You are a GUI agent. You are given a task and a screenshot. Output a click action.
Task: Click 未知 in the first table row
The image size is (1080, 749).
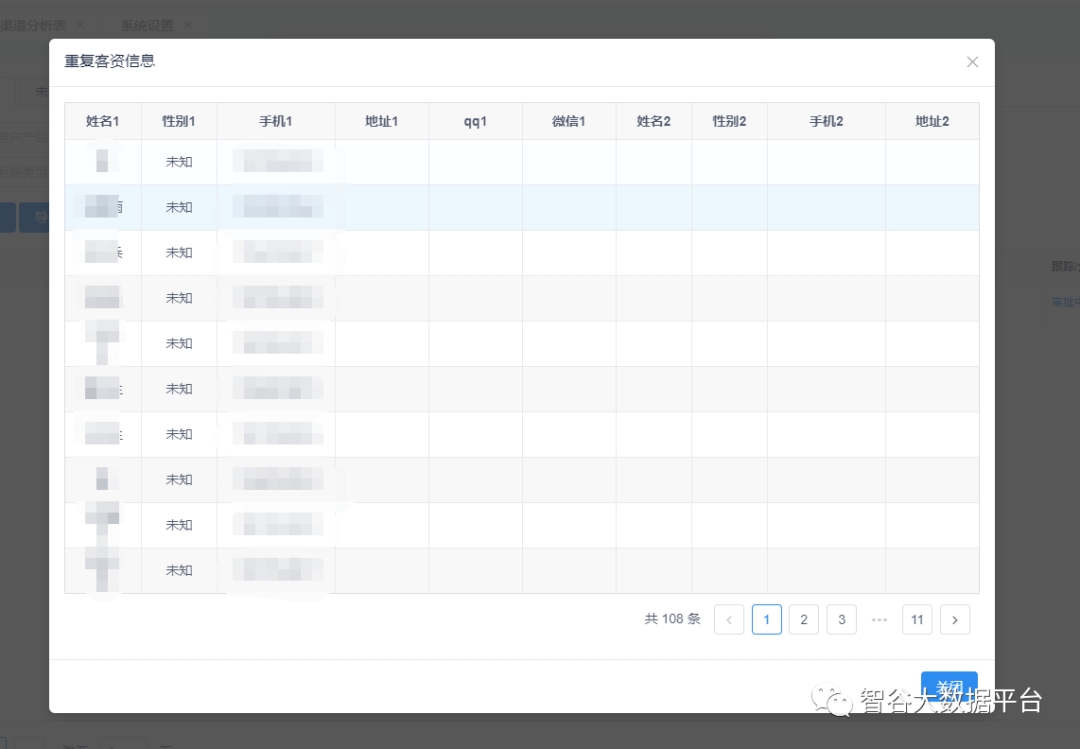[x=179, y=162]
